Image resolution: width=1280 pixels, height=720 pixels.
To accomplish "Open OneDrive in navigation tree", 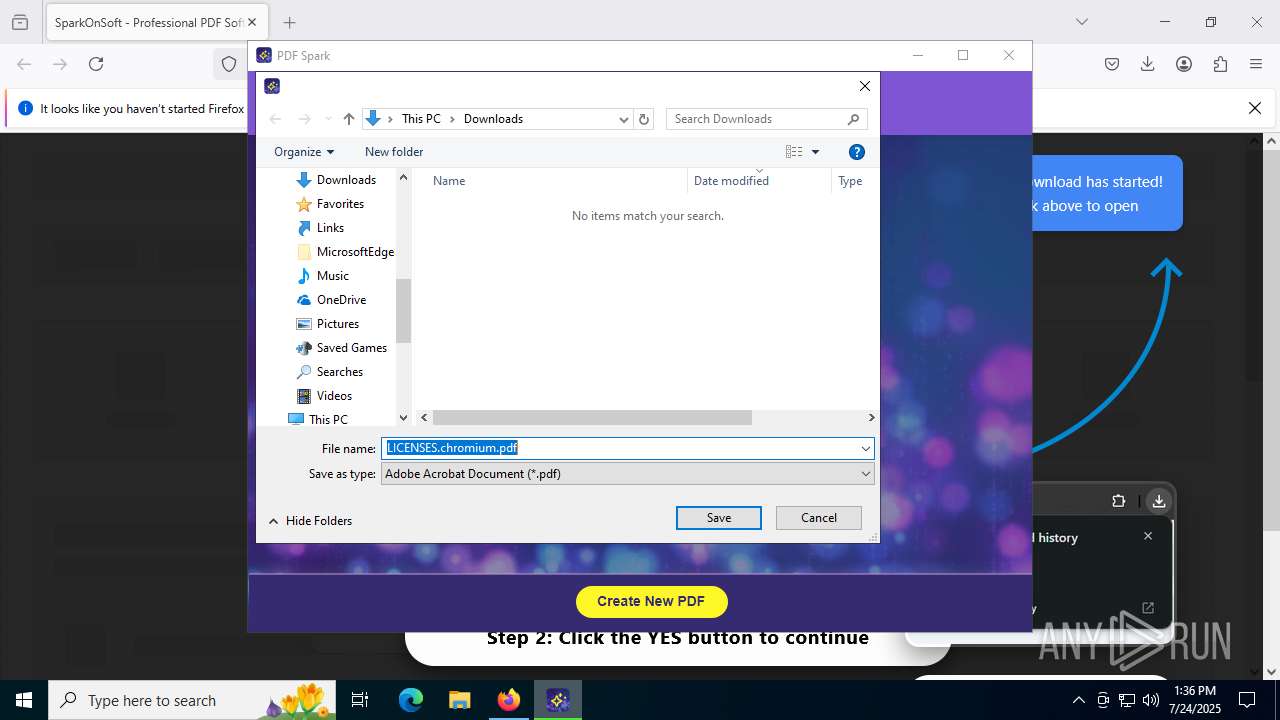I will (341, 300).
